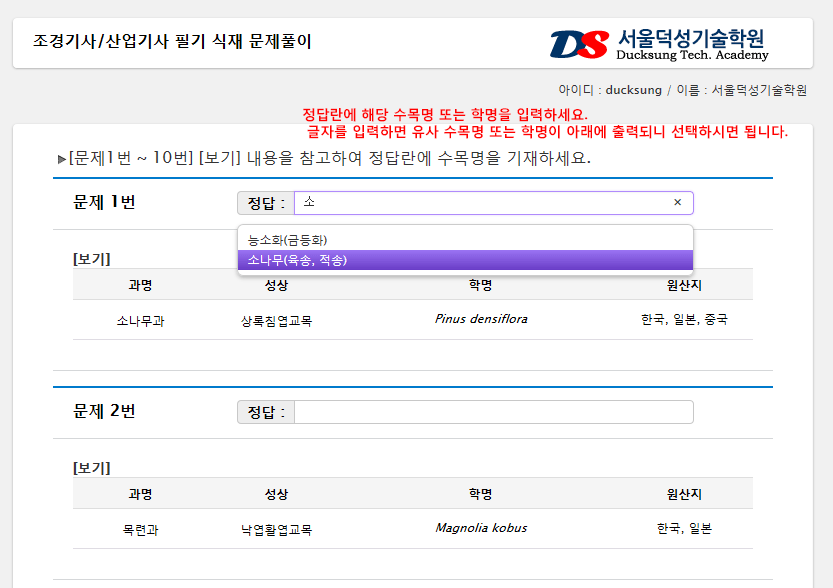Clear the 문제 1번 answer with the X icon
Image resolution: width=833 pixels, height=588 pixels.
pos(677,202)
